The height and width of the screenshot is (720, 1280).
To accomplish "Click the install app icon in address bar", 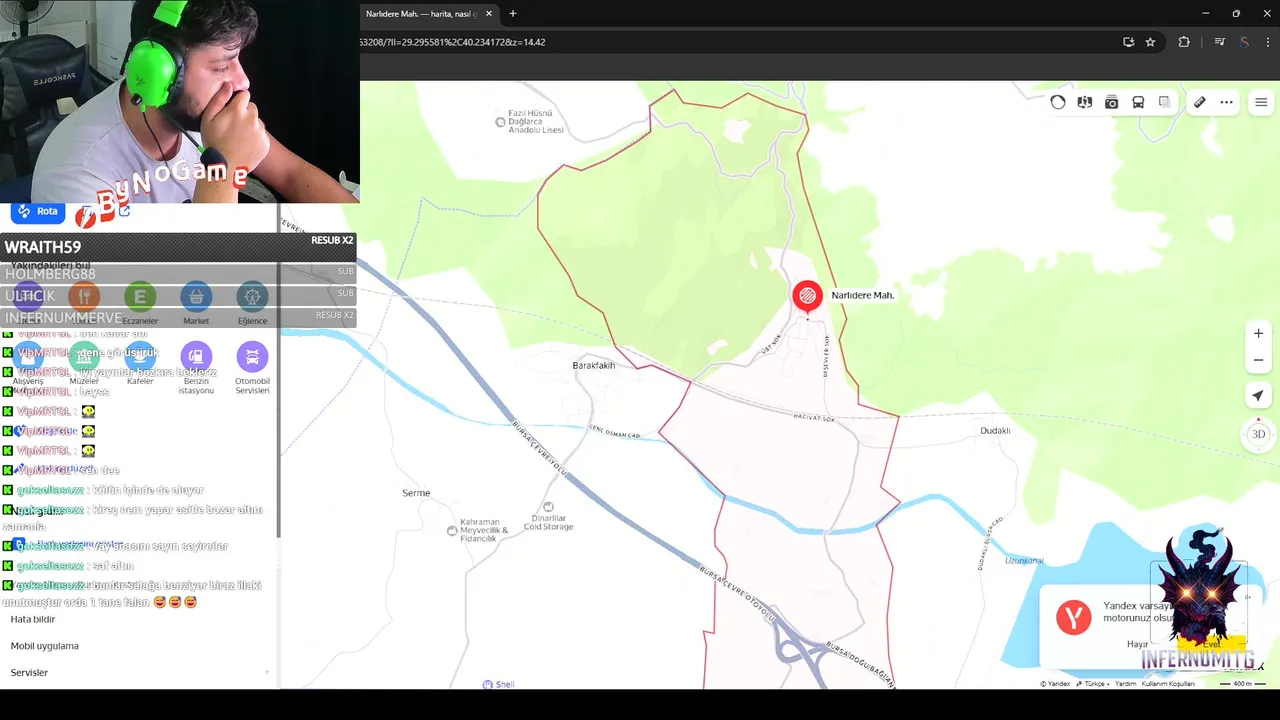I will pos(1129,42).
